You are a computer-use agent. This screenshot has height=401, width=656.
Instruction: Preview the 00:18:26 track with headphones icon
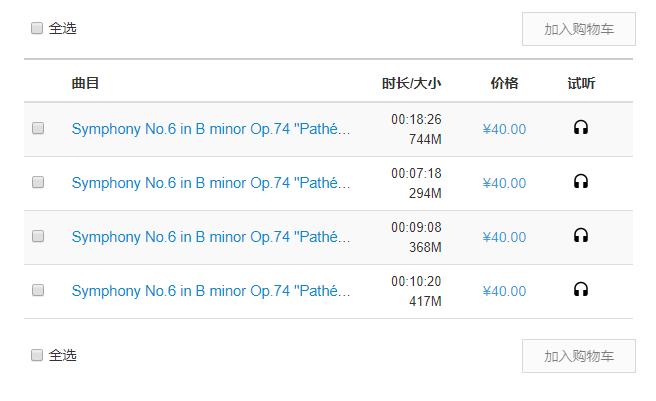(x=581, y=128)
